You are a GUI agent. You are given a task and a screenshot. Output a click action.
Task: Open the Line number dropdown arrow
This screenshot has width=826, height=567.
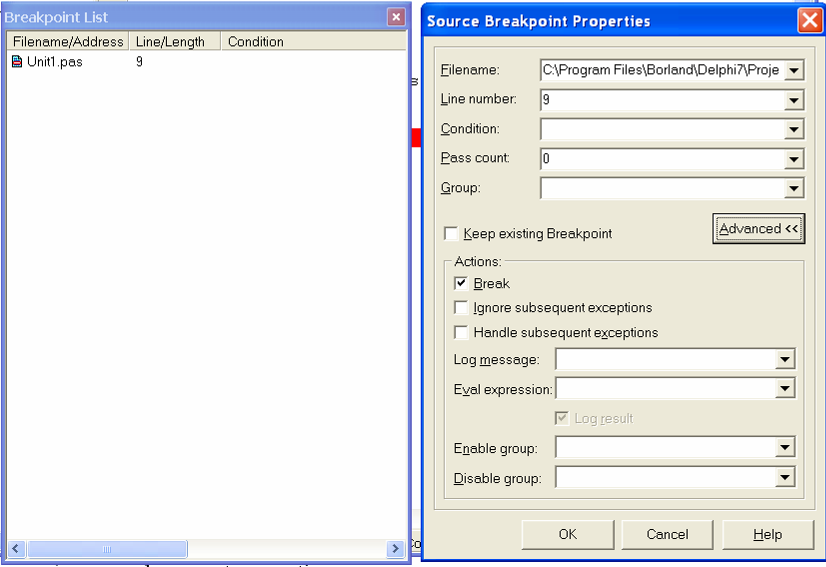tap(794, 100)
